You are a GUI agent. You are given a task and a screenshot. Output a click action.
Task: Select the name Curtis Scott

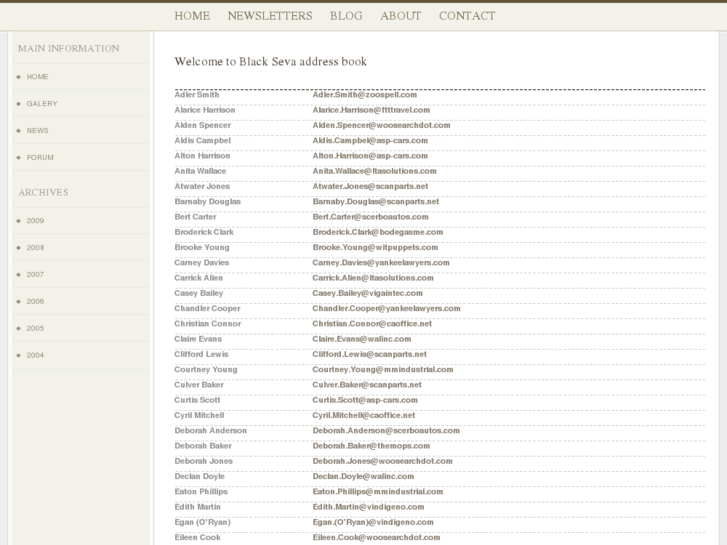pyautogui.click(x=197, y=401)
